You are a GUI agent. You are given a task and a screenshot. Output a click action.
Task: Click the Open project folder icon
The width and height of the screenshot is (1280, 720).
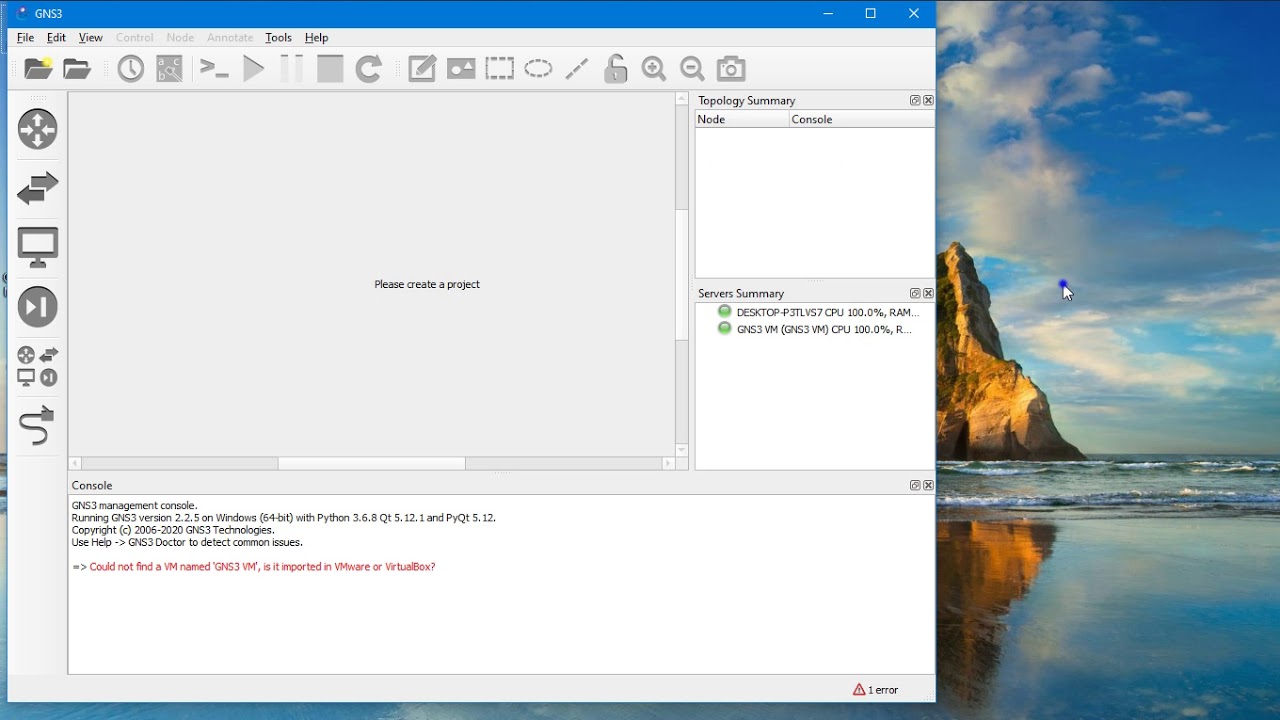[x=77, y=68]
